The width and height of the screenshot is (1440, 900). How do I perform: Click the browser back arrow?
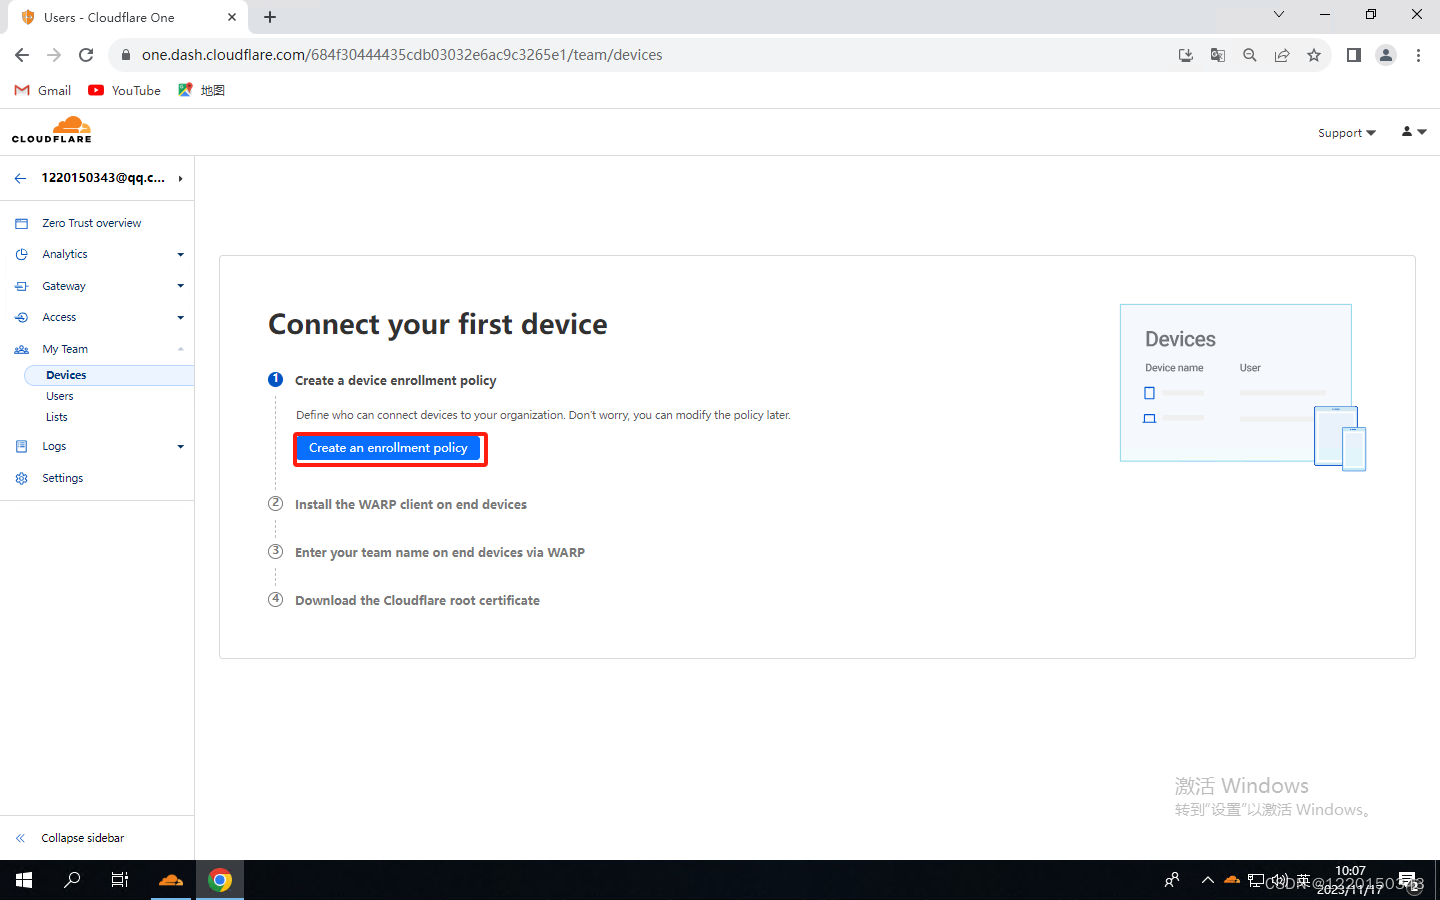pyautogui.click(x=22, y=55)
